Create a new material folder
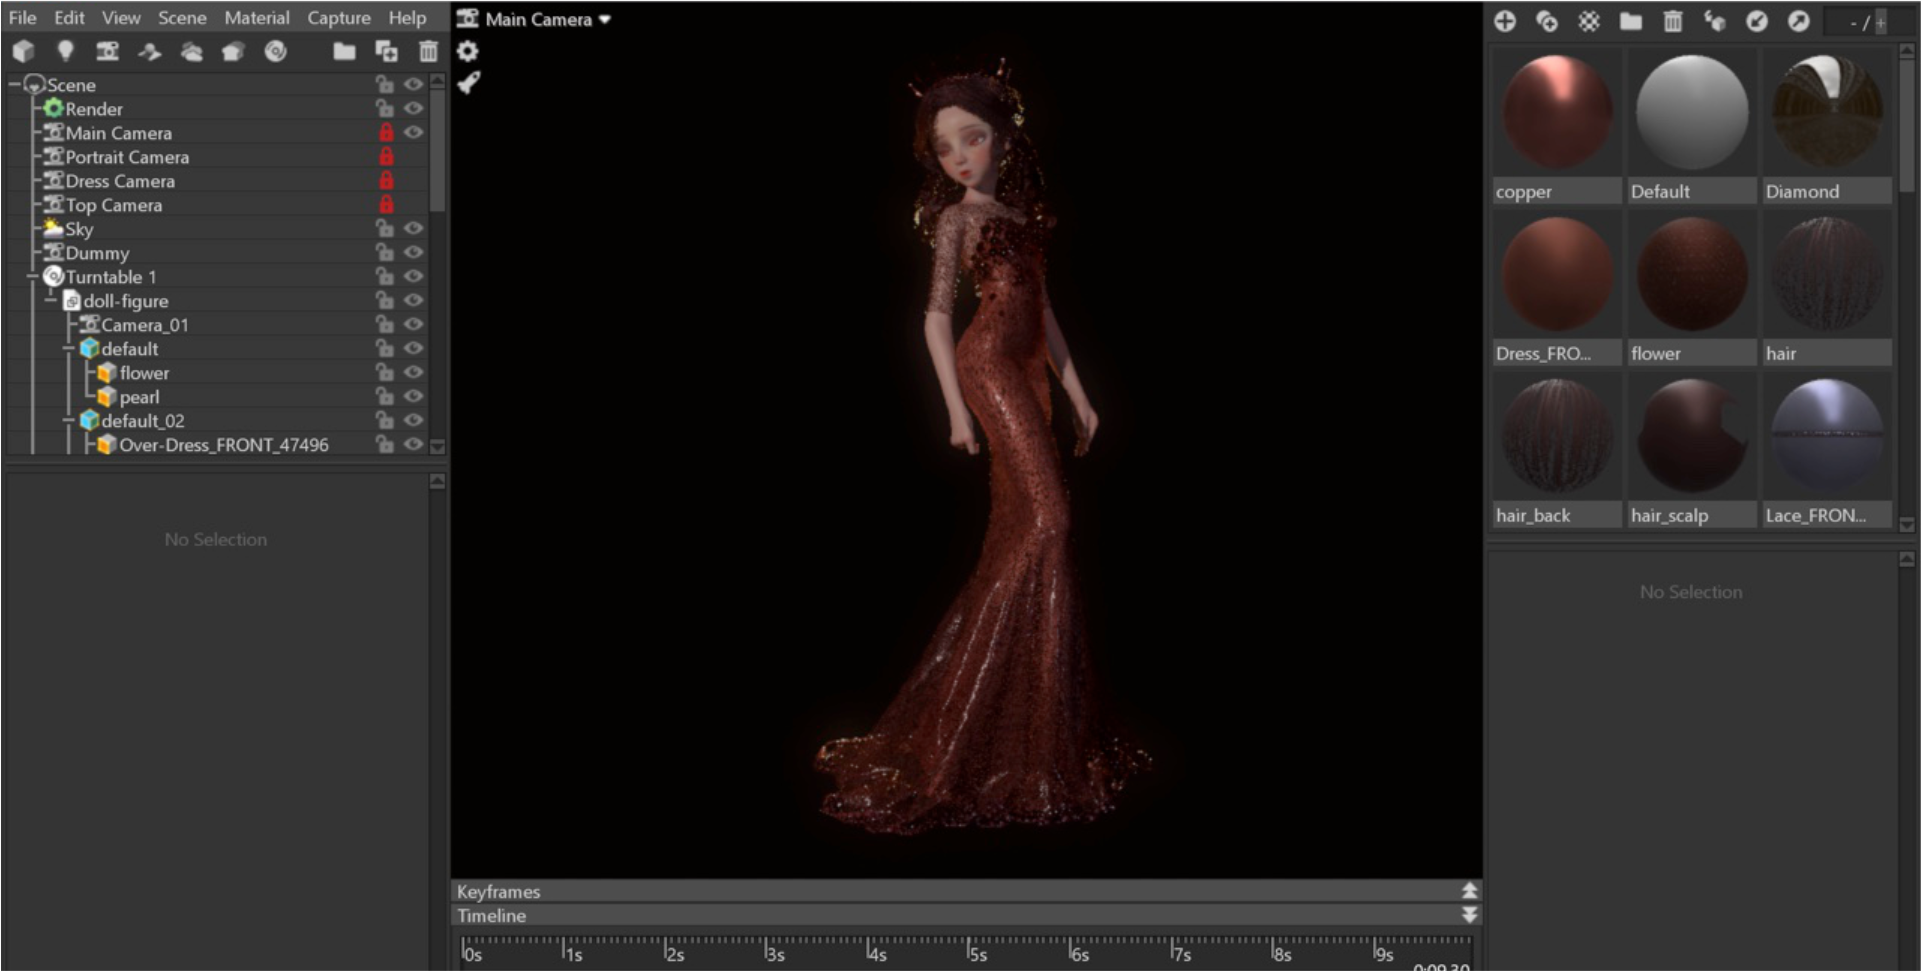Viewport: 1921px width, 971px height. [1631, 21]
